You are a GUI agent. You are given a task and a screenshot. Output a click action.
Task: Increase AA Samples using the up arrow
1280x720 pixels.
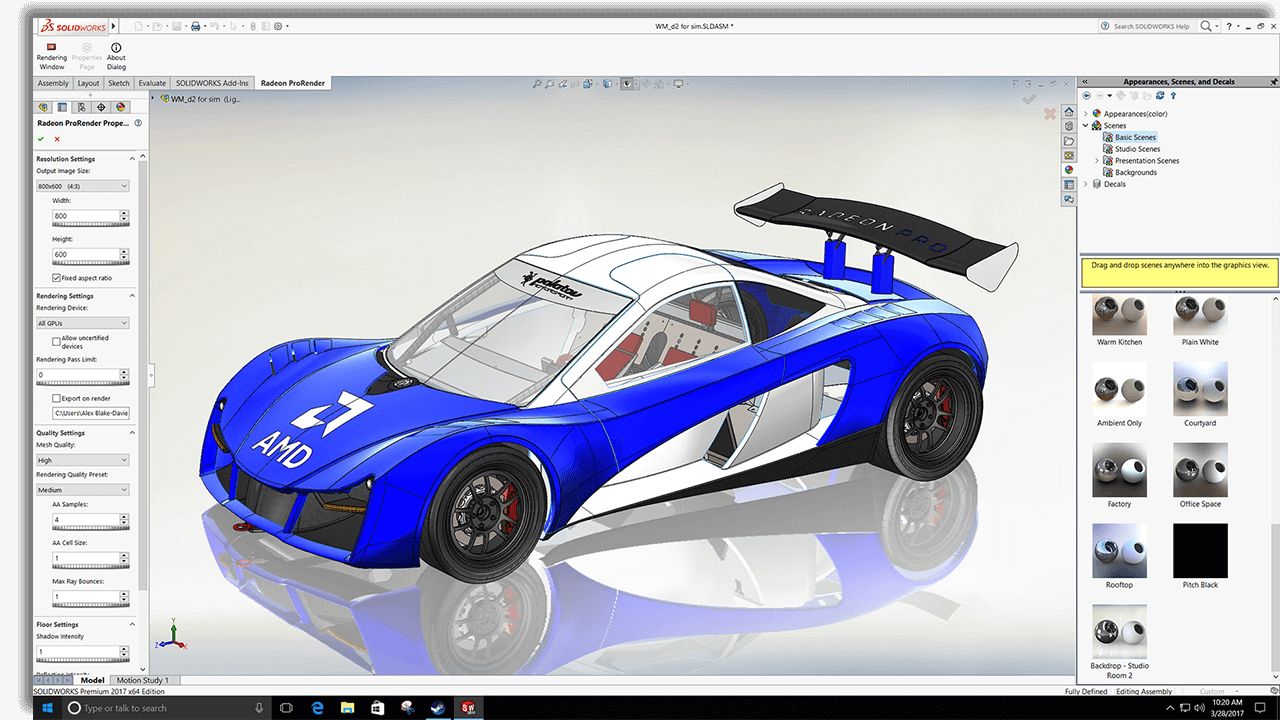(126, 517)
